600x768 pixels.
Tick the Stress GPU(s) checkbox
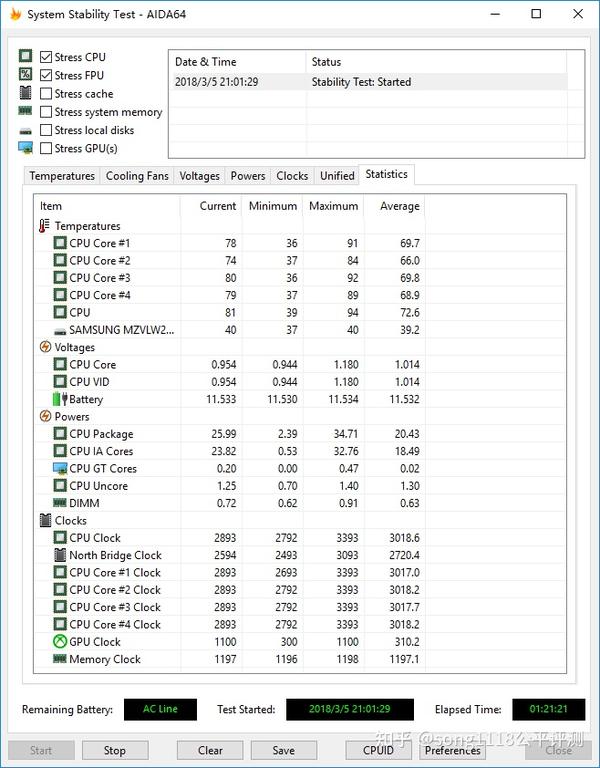[x=46, y=148]
